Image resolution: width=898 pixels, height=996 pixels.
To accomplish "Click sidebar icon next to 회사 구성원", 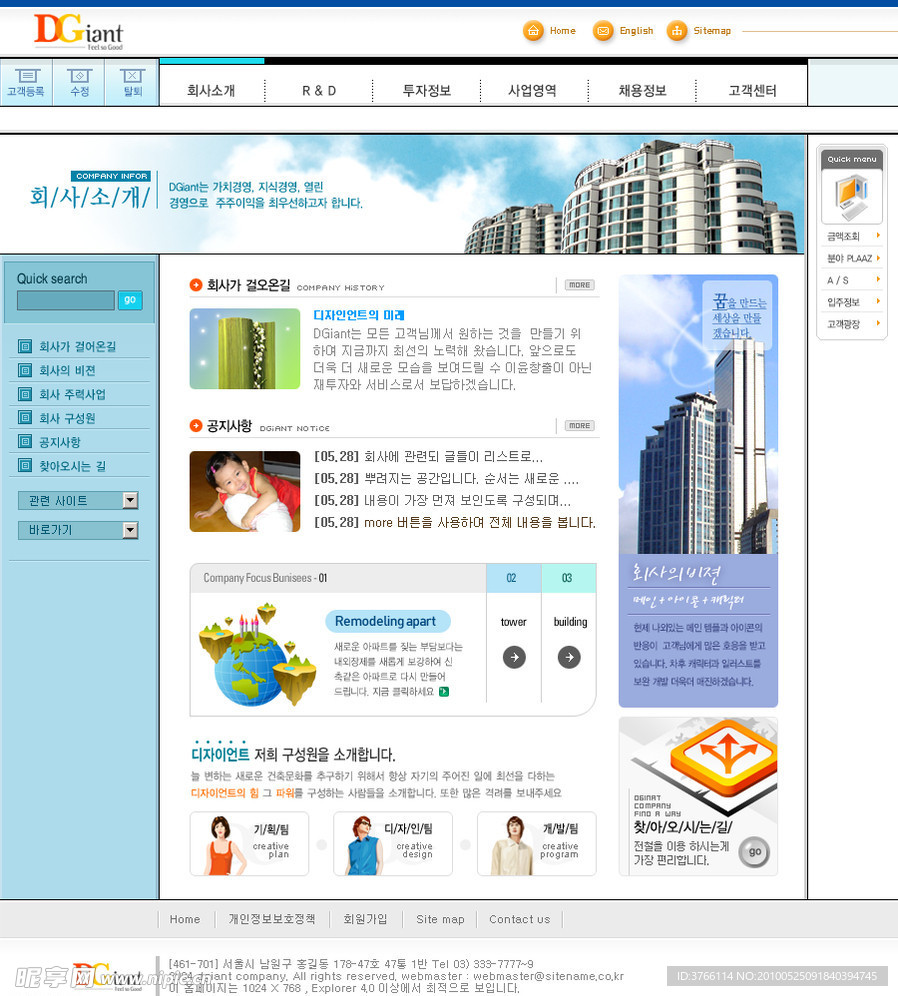I will point(25,417).
